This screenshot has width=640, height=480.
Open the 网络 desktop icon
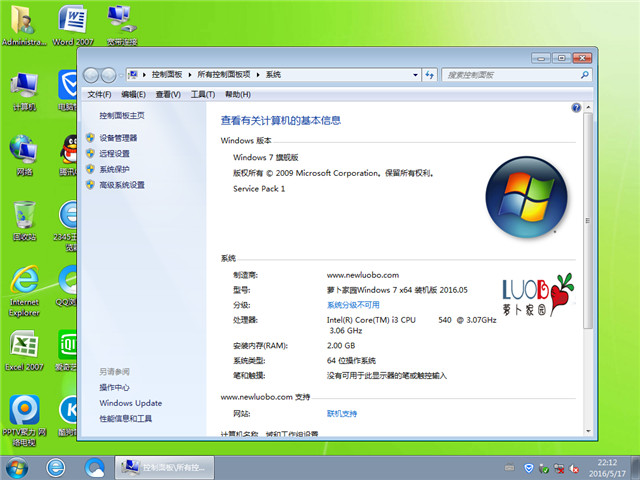pyautogui.click(x=24, y=155)
